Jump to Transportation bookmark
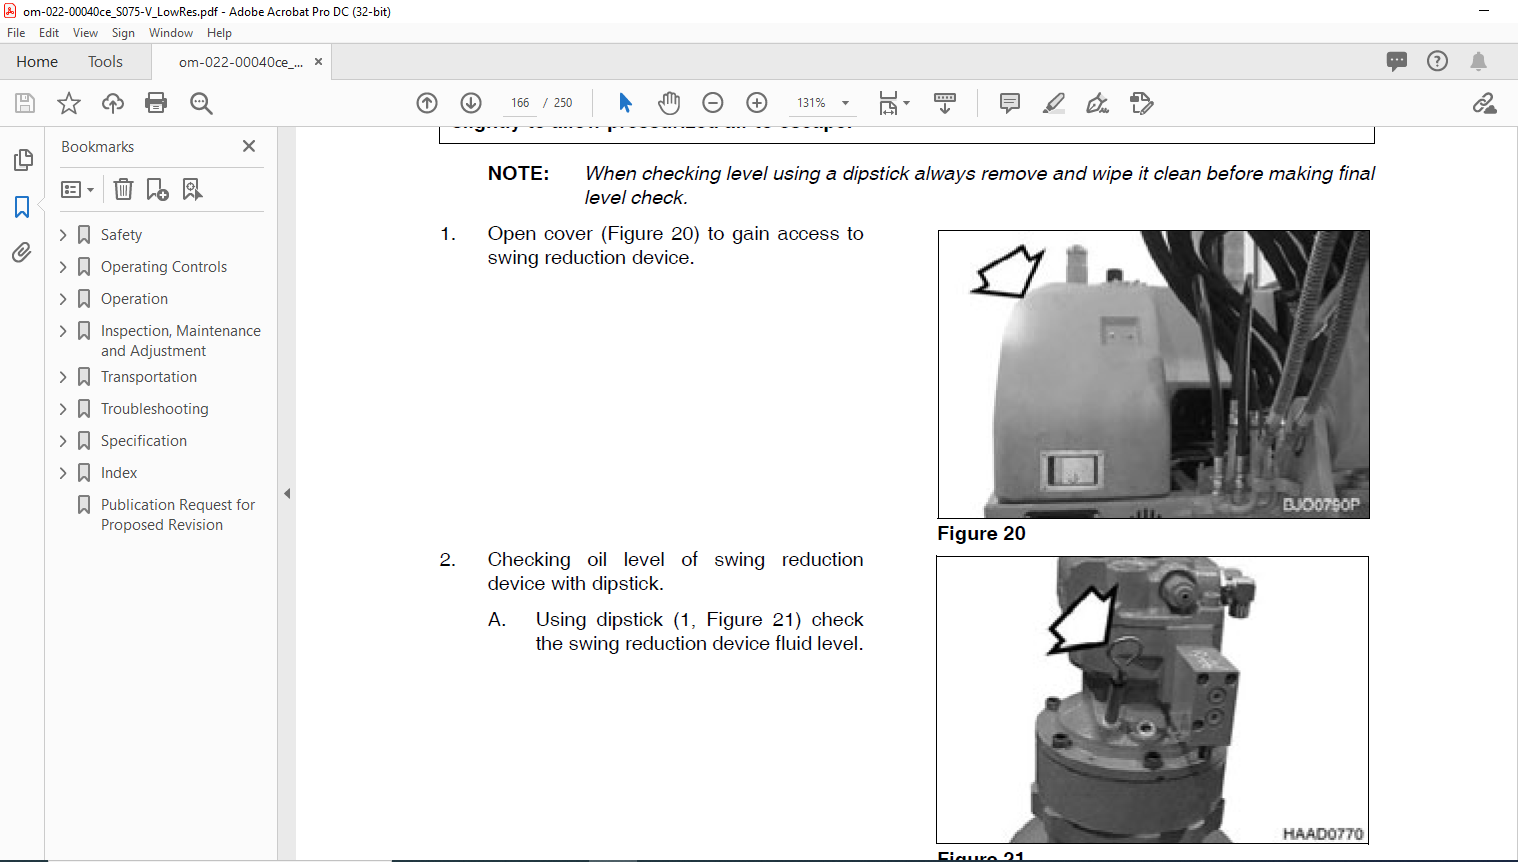 click(149, 377)
